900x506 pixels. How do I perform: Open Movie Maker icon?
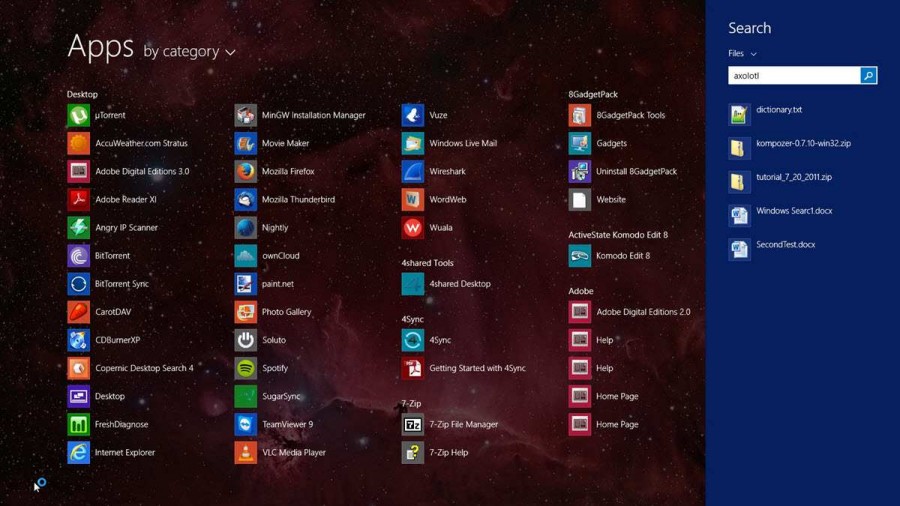pyautogui.click(x=246, y=143)
